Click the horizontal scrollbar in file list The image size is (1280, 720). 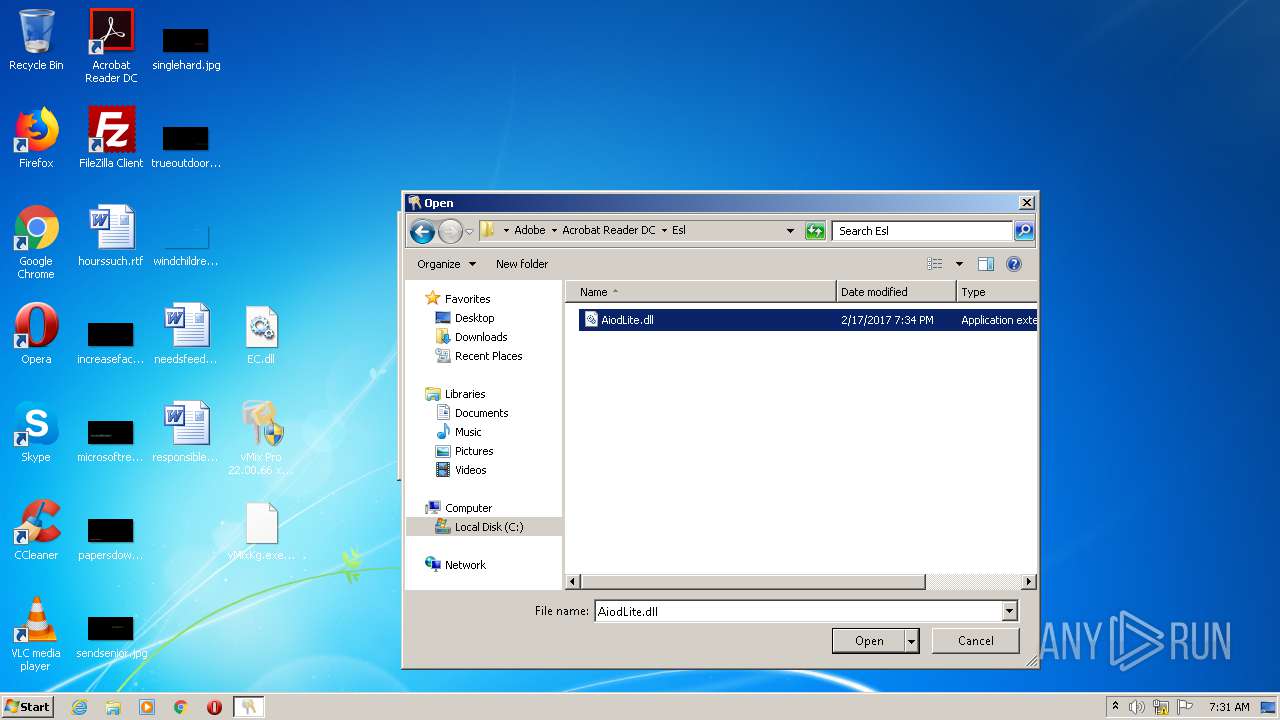753,581
